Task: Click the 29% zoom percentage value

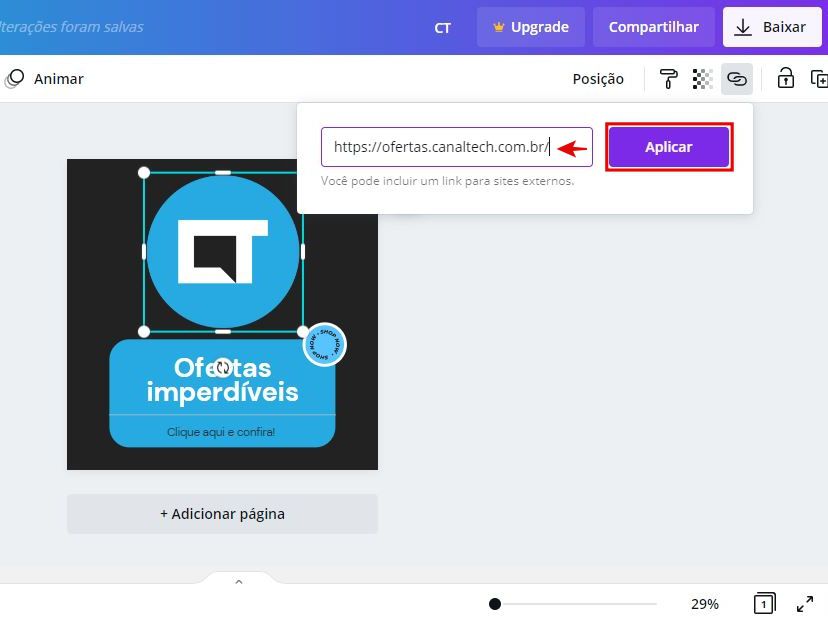Action: tap(704, 604)
